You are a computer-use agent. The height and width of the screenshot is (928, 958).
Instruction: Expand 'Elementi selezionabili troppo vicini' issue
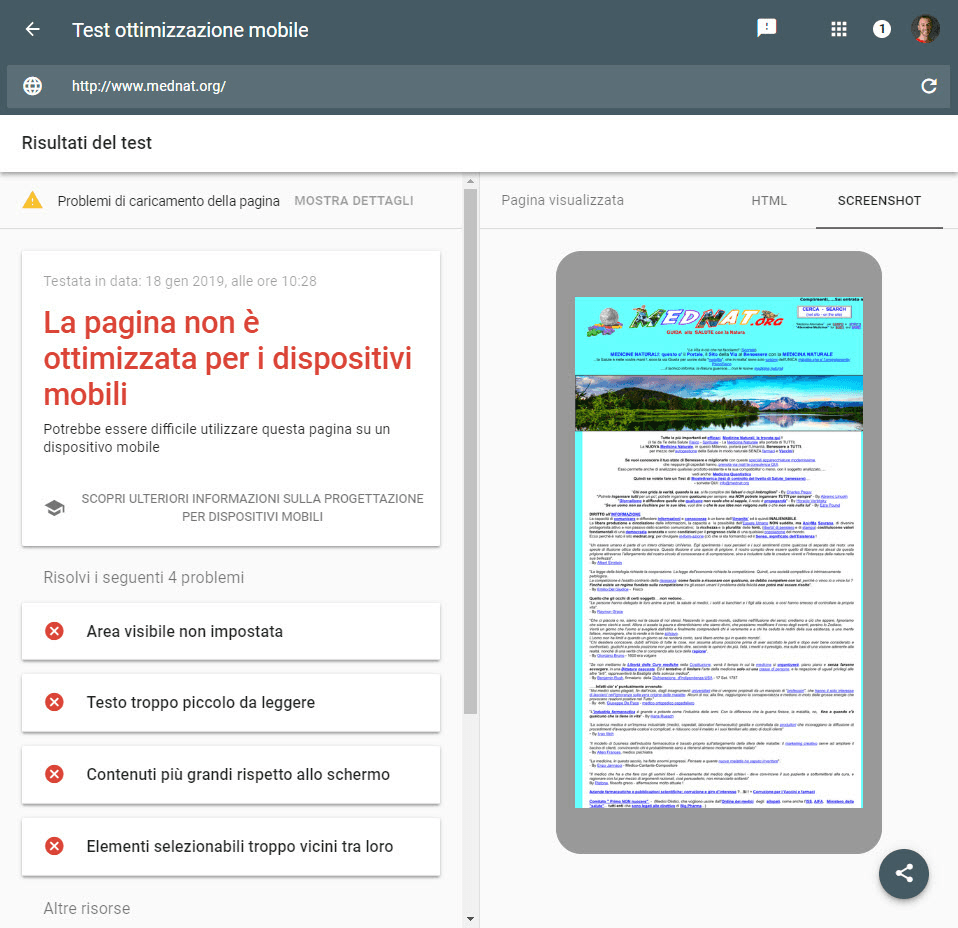tap(230, 847)
